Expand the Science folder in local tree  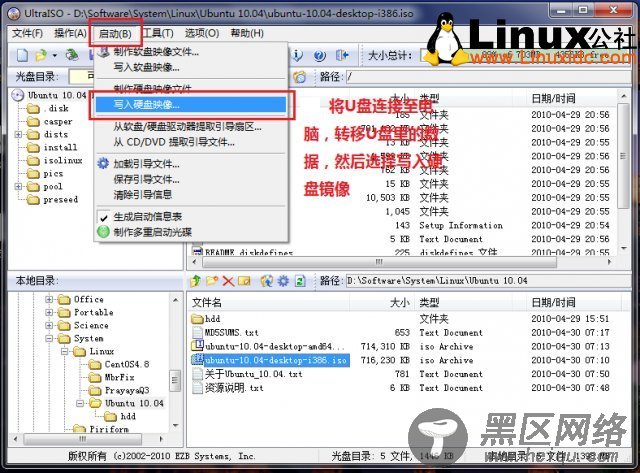pyautogui.click(x=49, y=325)
